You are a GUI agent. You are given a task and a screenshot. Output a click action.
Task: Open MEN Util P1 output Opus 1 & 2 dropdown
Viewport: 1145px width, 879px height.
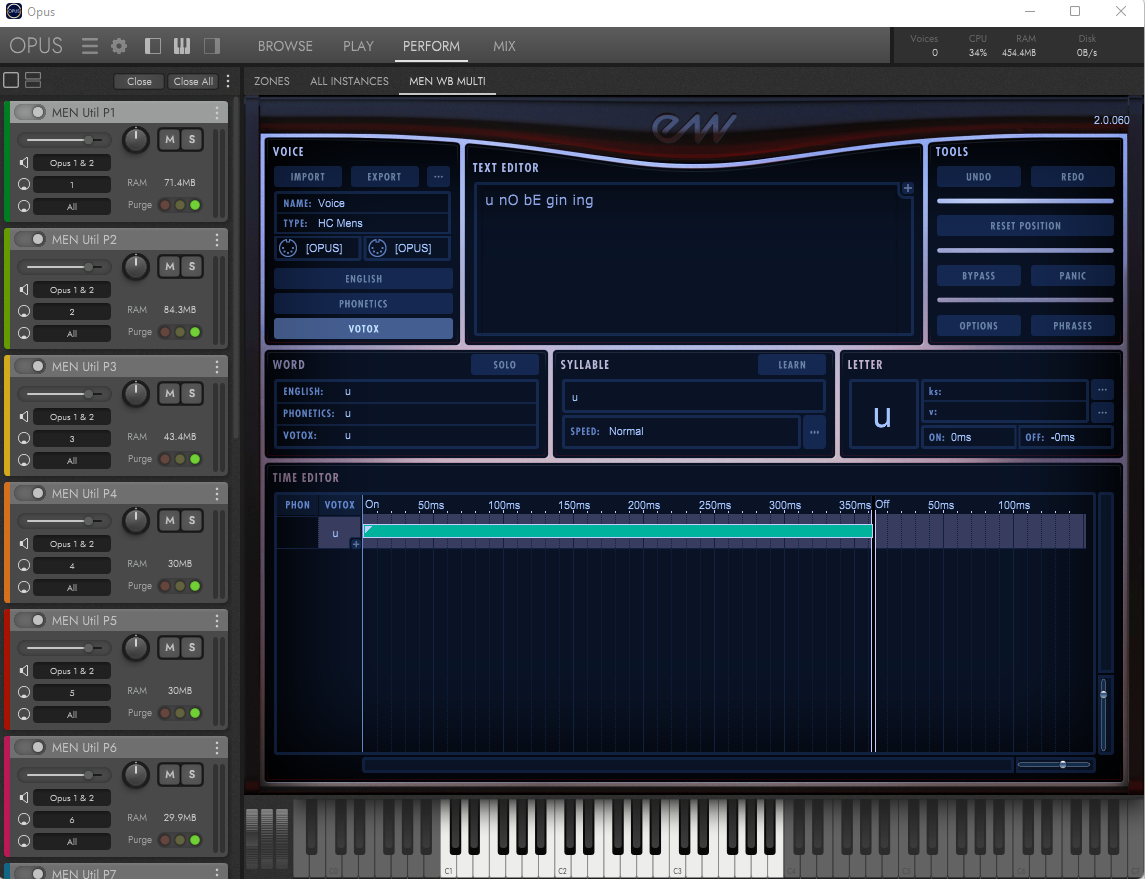coord(72,163)
